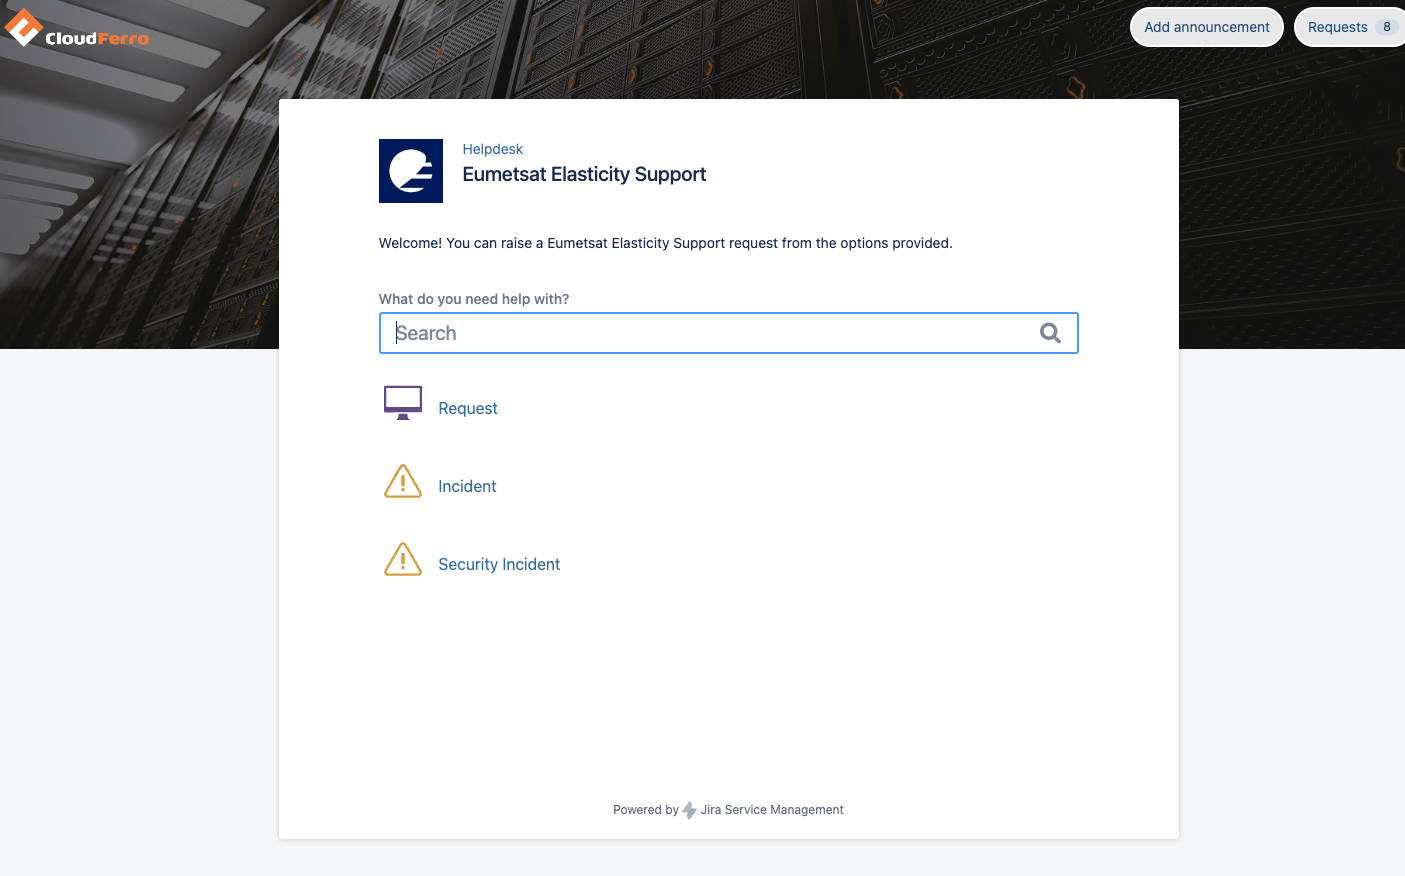Click the Incident warning triangle icon
Image resolution: width=1405 pixels, height=876 pixels.
(x=403, y=481)
